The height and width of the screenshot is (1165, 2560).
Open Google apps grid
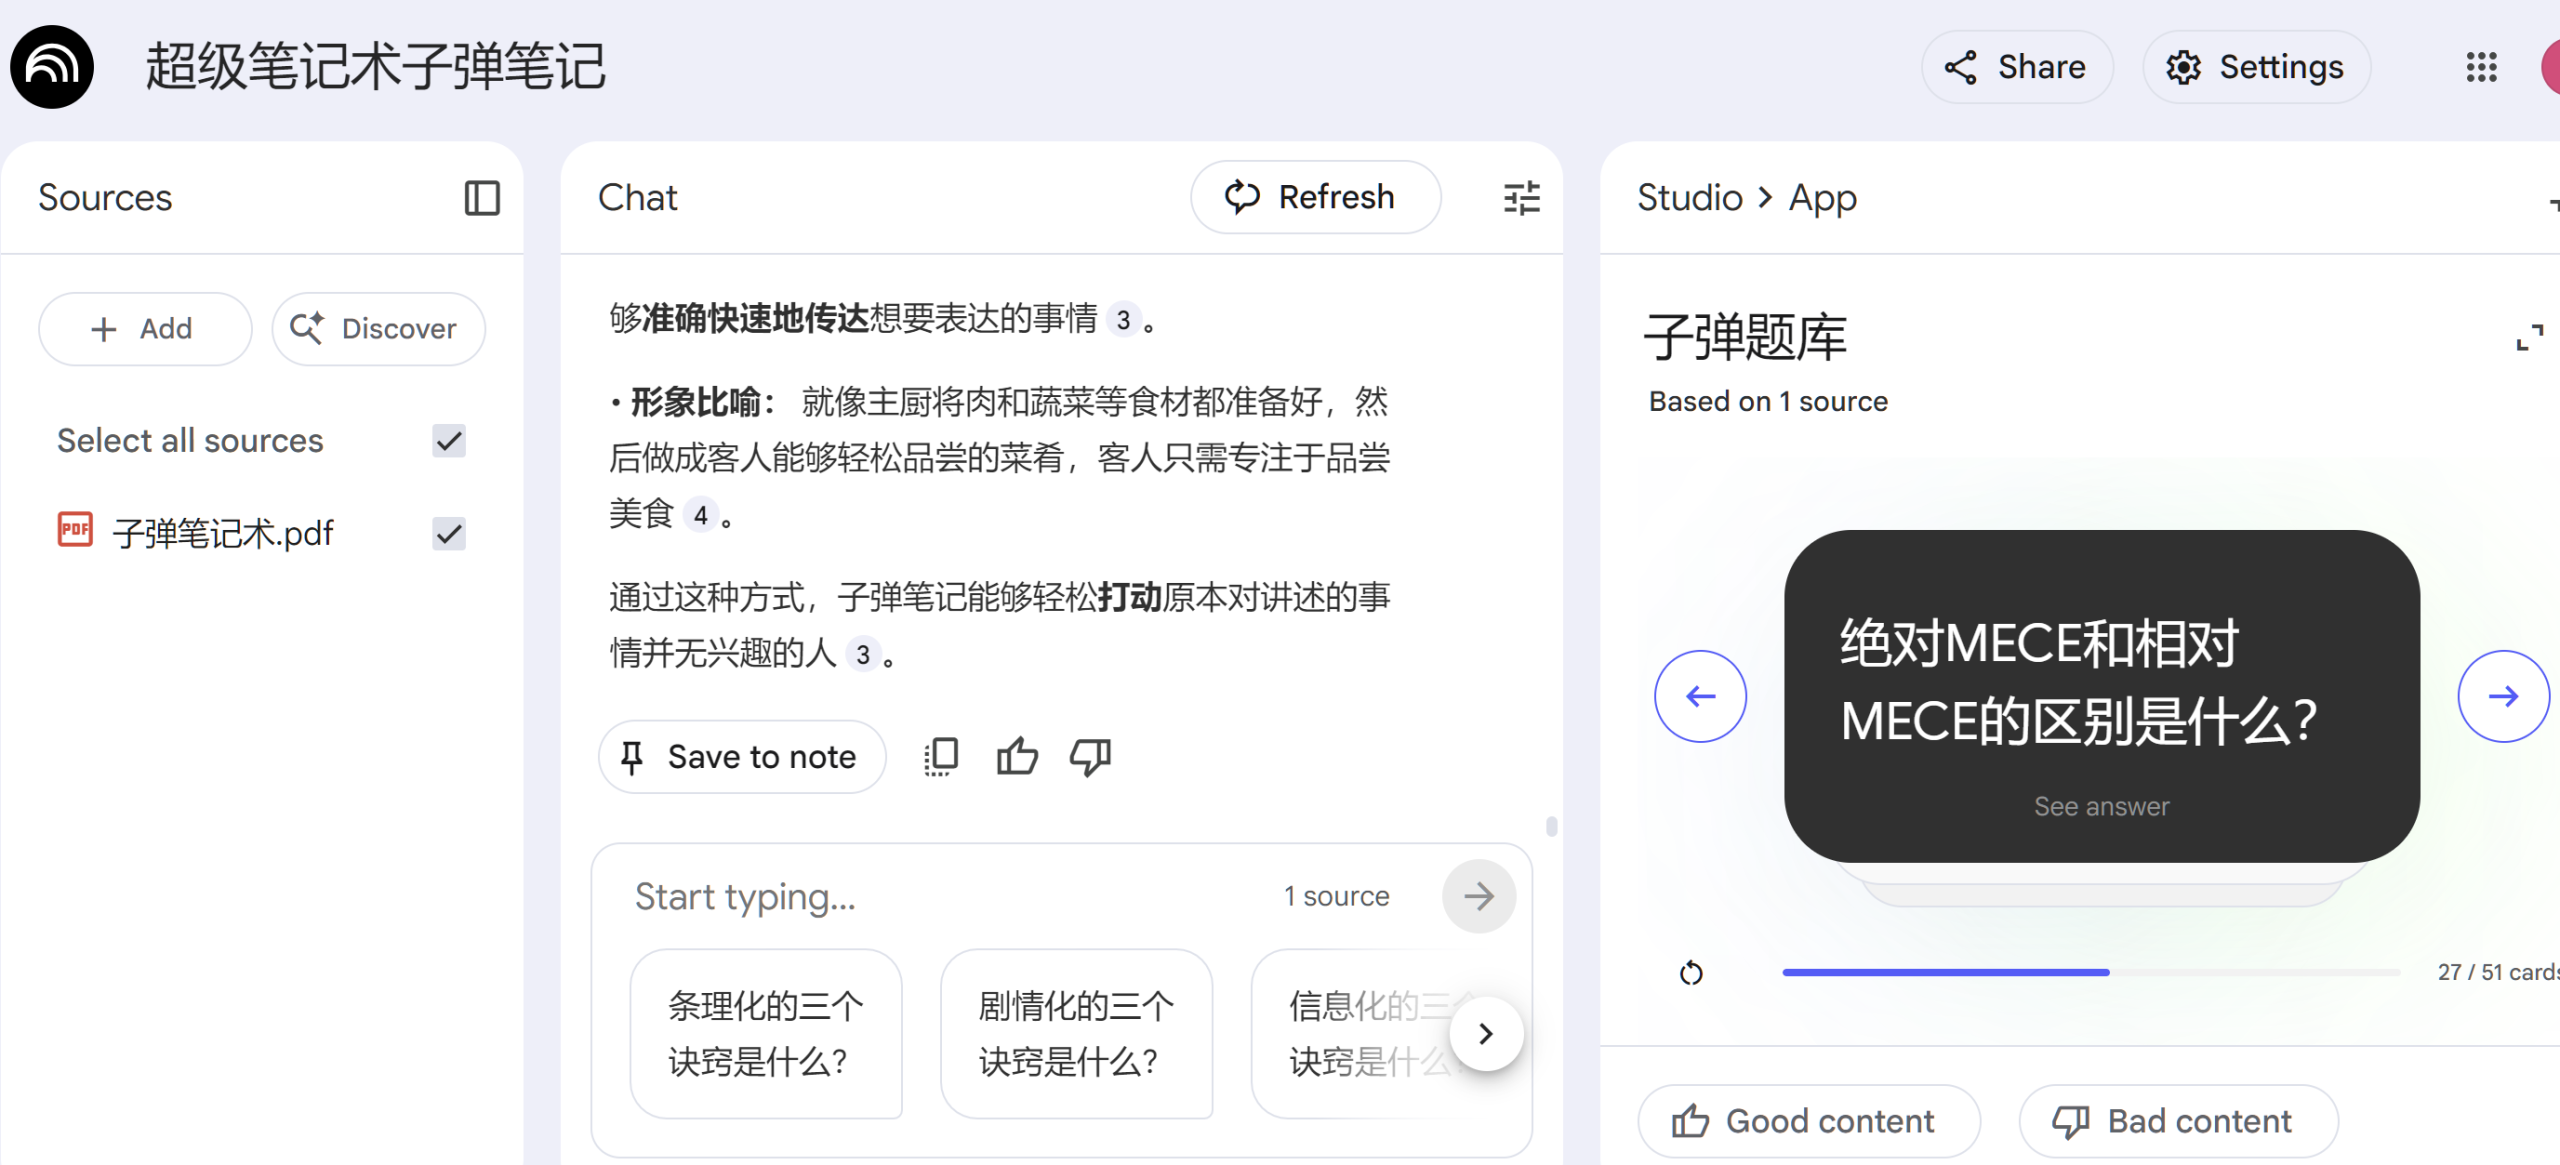point(2481,67)
